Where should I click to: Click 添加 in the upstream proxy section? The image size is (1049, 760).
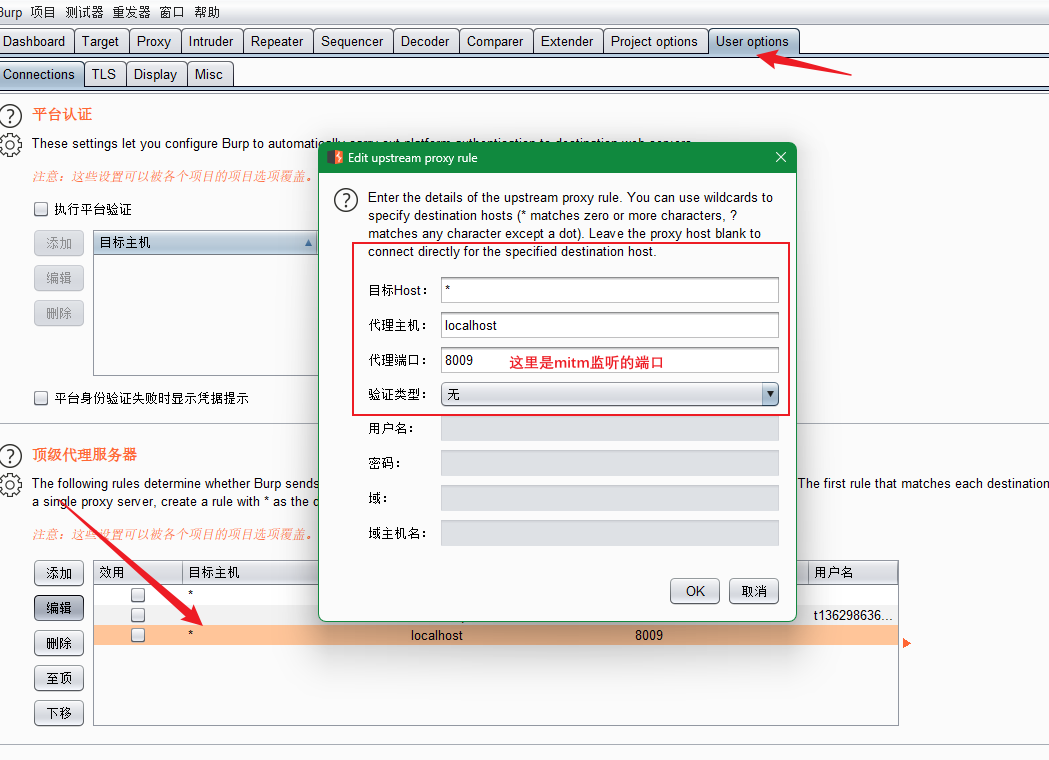[x=59, y=573]
